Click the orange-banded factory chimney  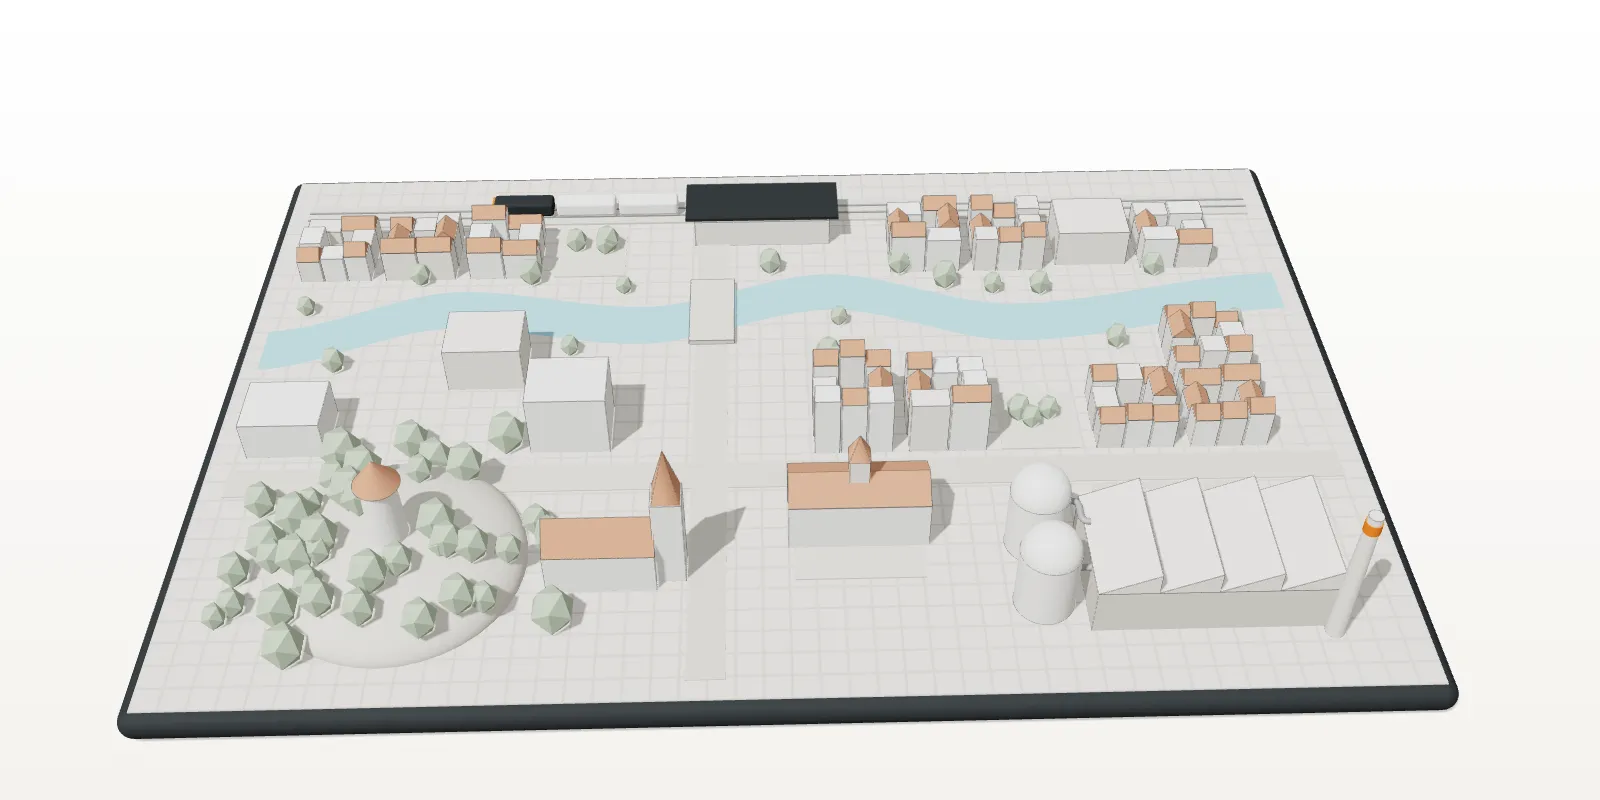pos(1355,573)
